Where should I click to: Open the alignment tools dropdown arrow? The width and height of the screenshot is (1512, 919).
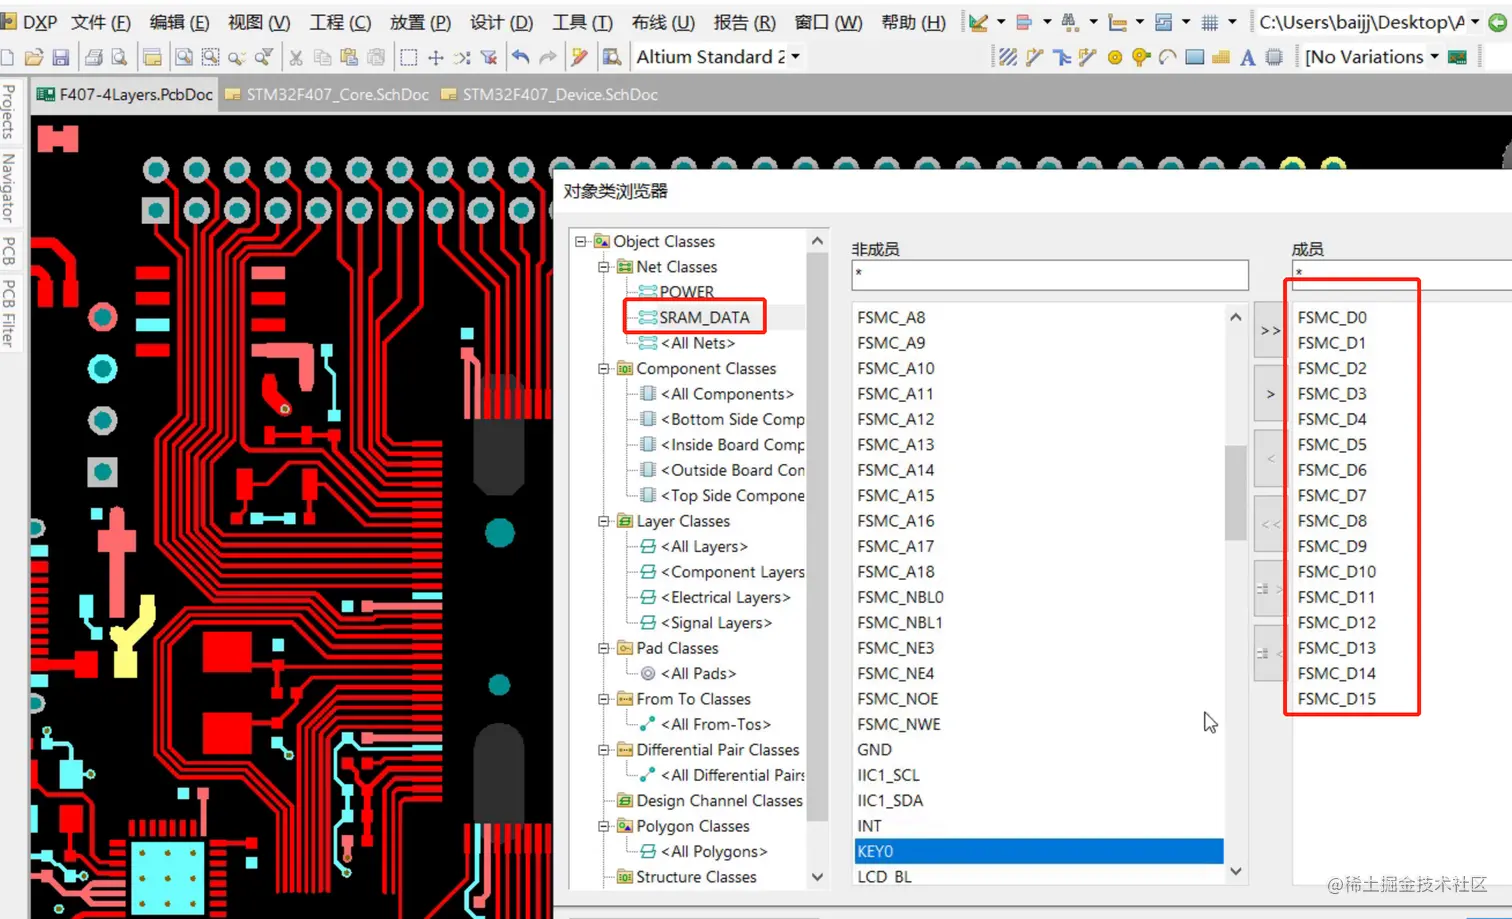click(x=1047, y=22)
